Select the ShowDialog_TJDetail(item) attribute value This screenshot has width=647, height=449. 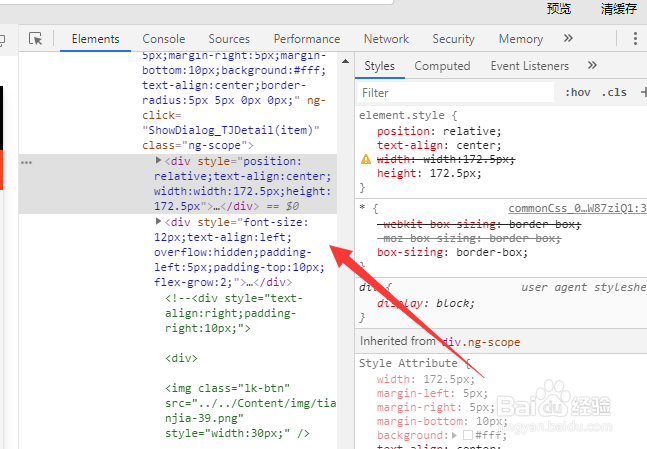[231, 130]
